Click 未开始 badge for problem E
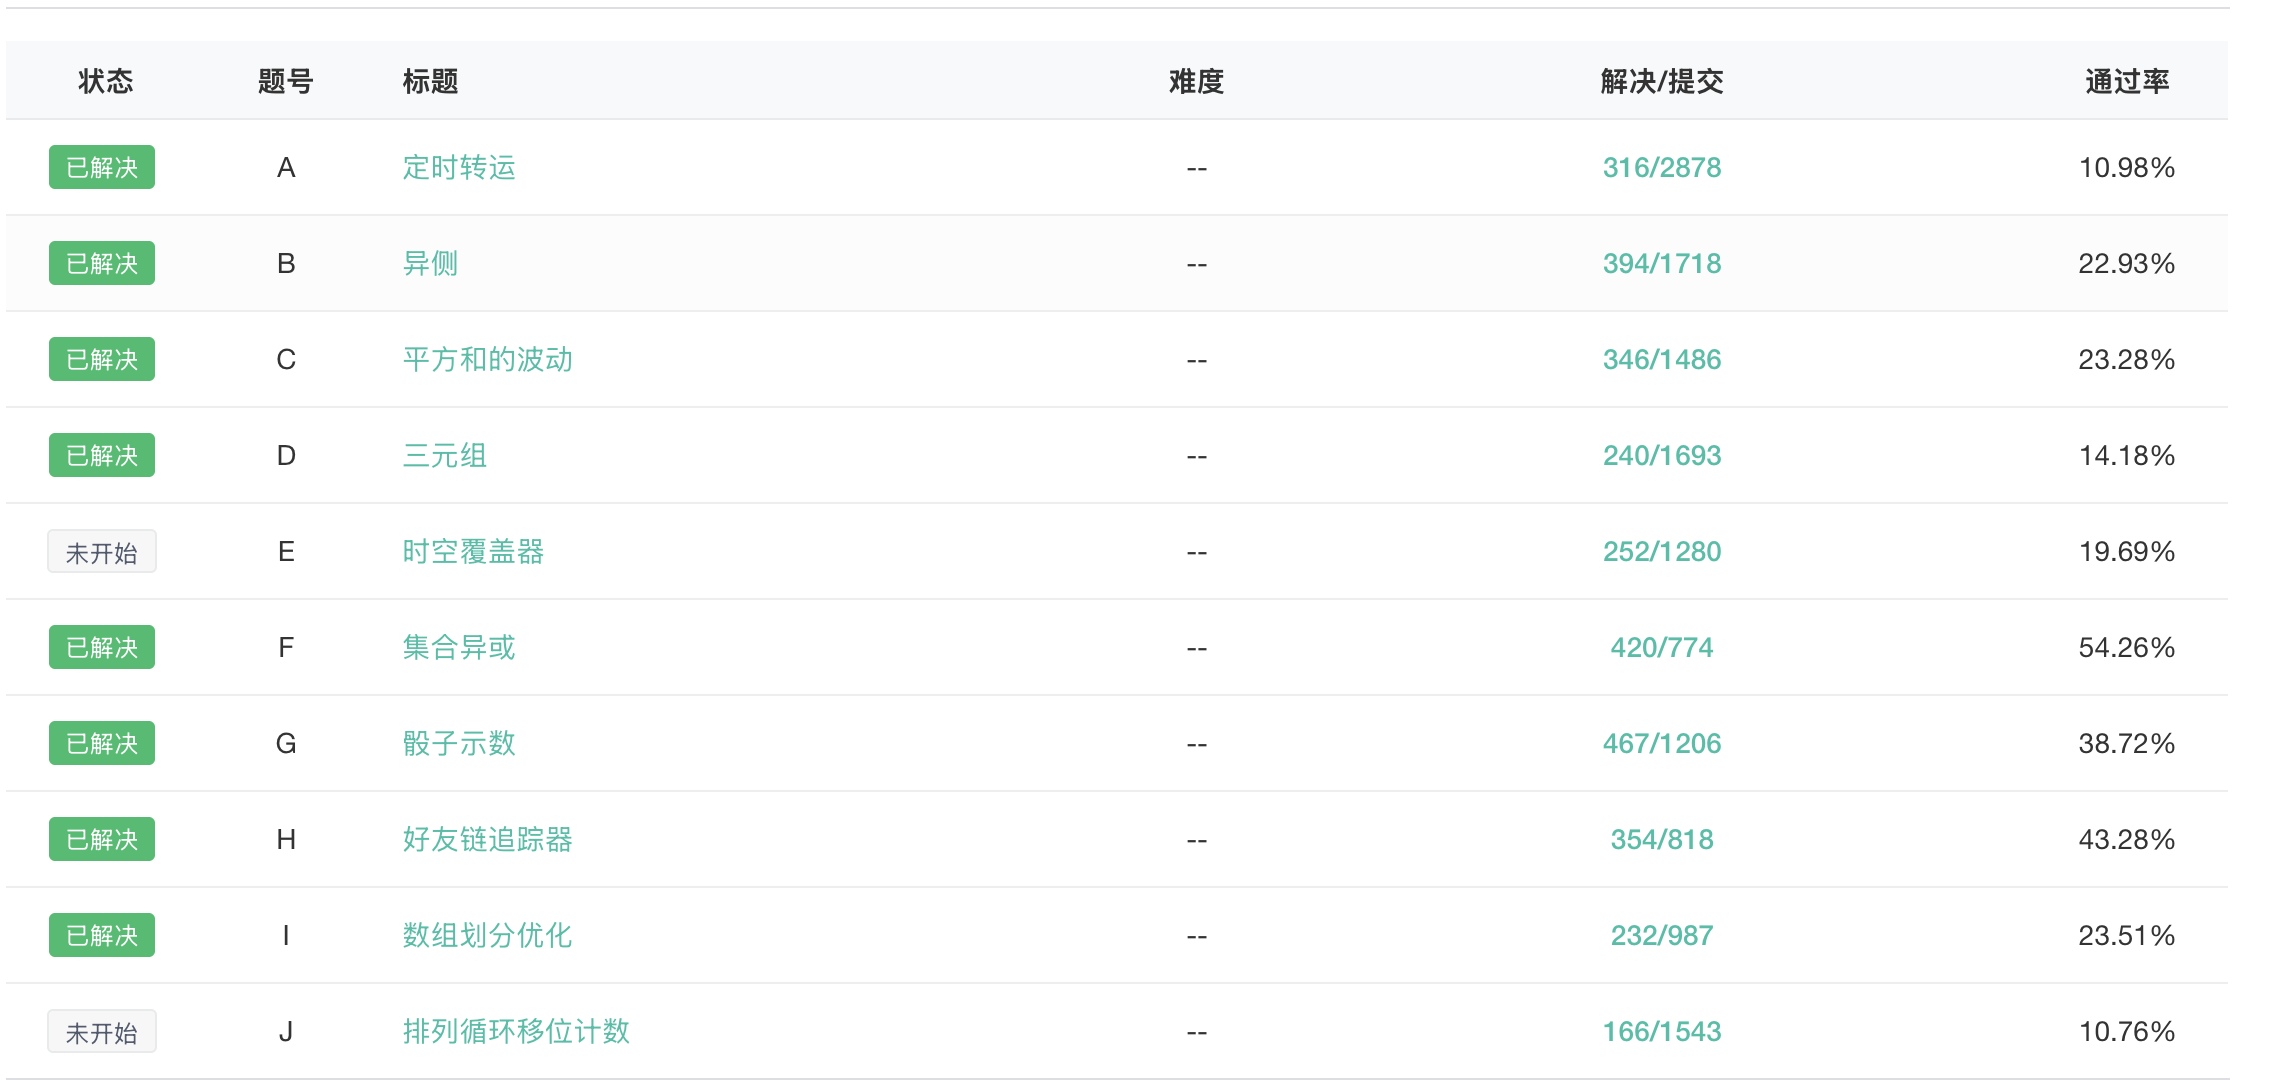Viewport: 2272px width, 1080px height. [x=102, y=551]
